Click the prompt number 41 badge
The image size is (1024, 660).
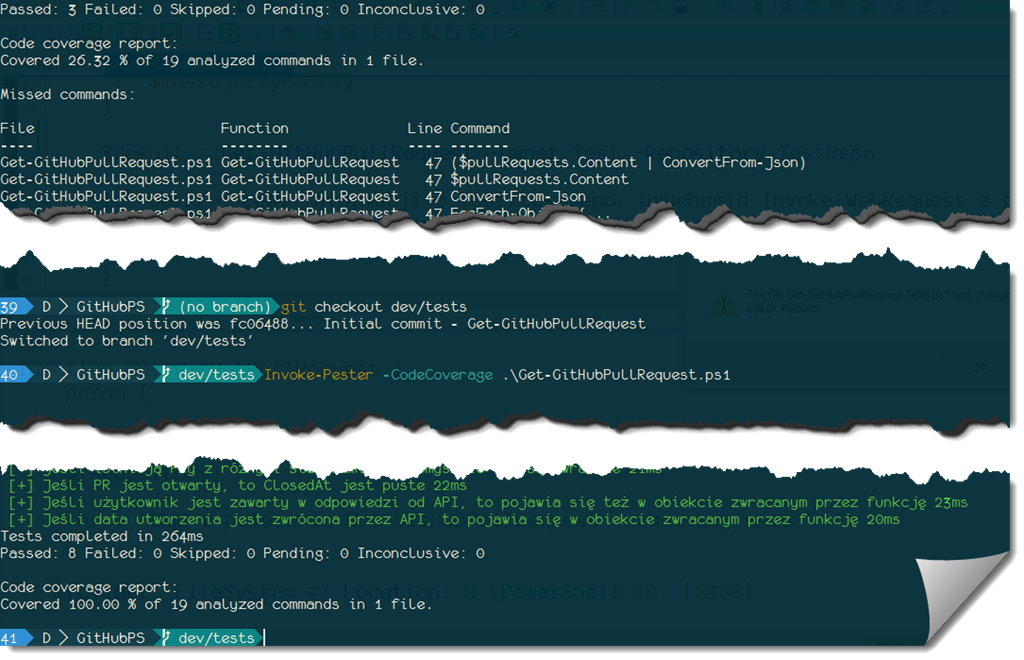[11, 638]
